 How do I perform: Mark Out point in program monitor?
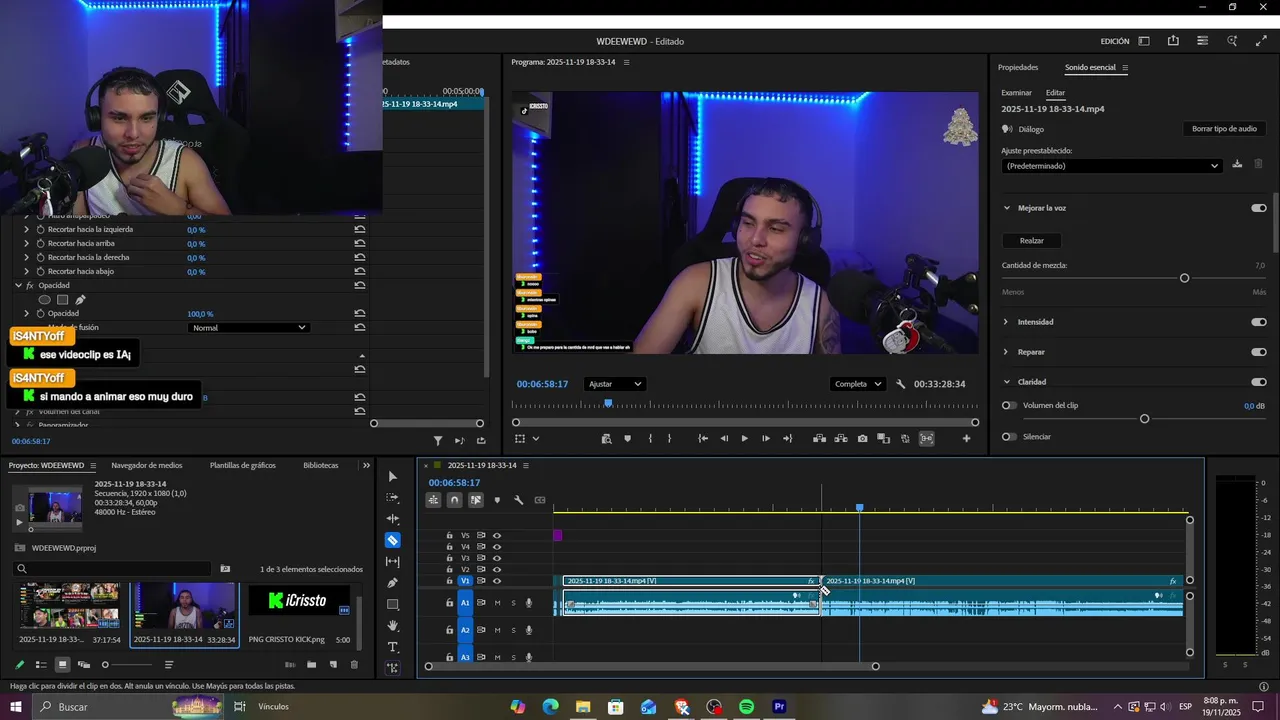tap(669, 439)
